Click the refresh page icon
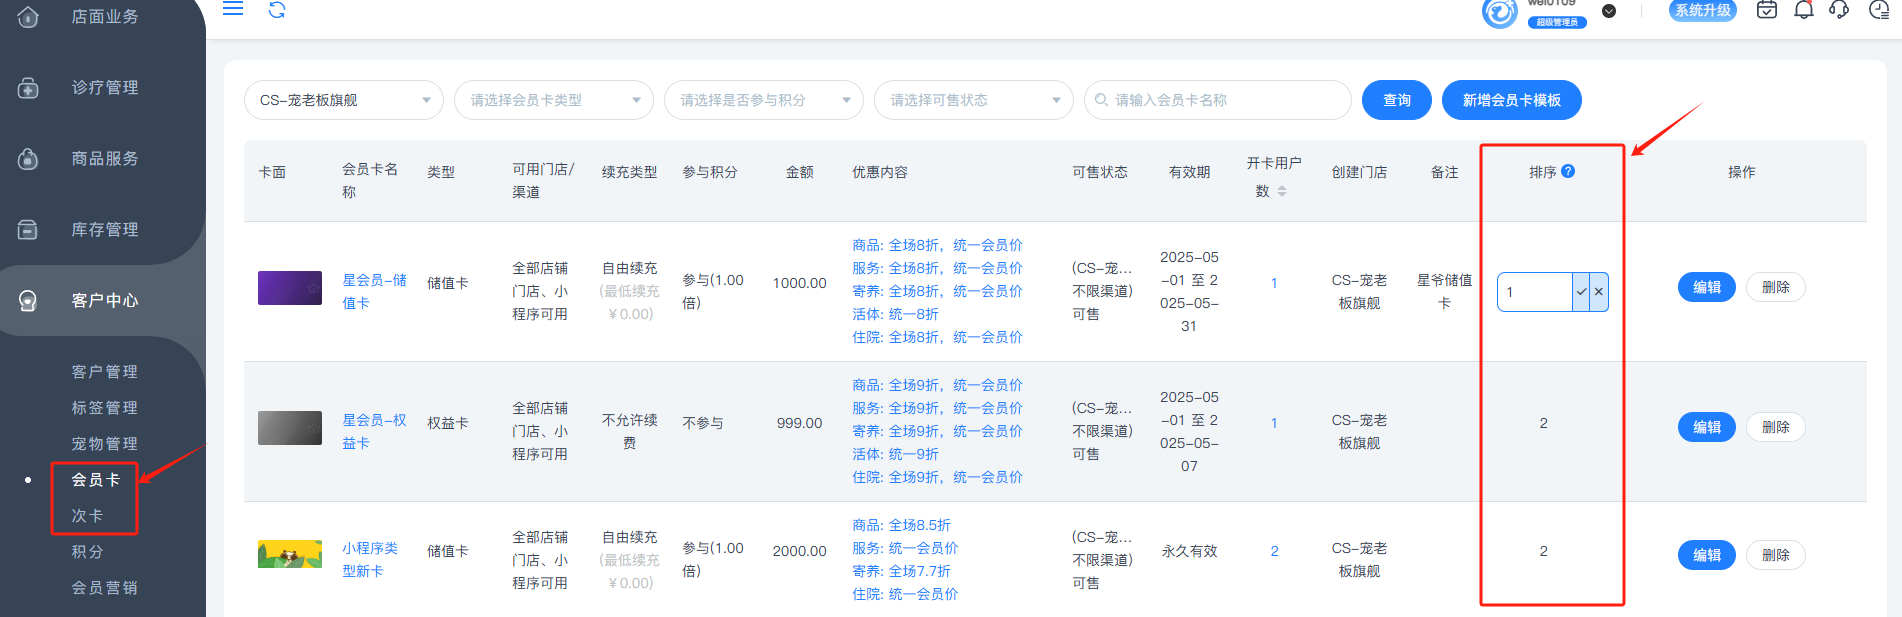This screenshot has height=617, width=1902. [x=277, y=10]
